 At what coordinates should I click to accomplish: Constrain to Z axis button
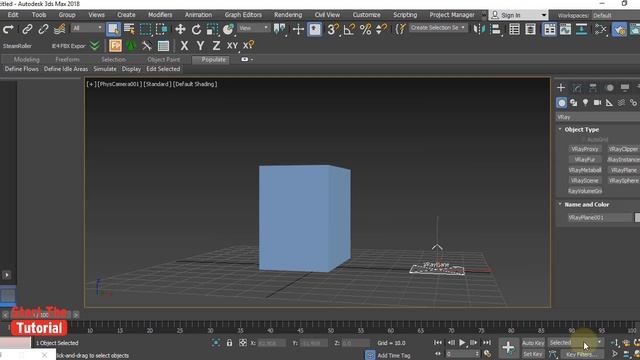(x=216, y=46)
